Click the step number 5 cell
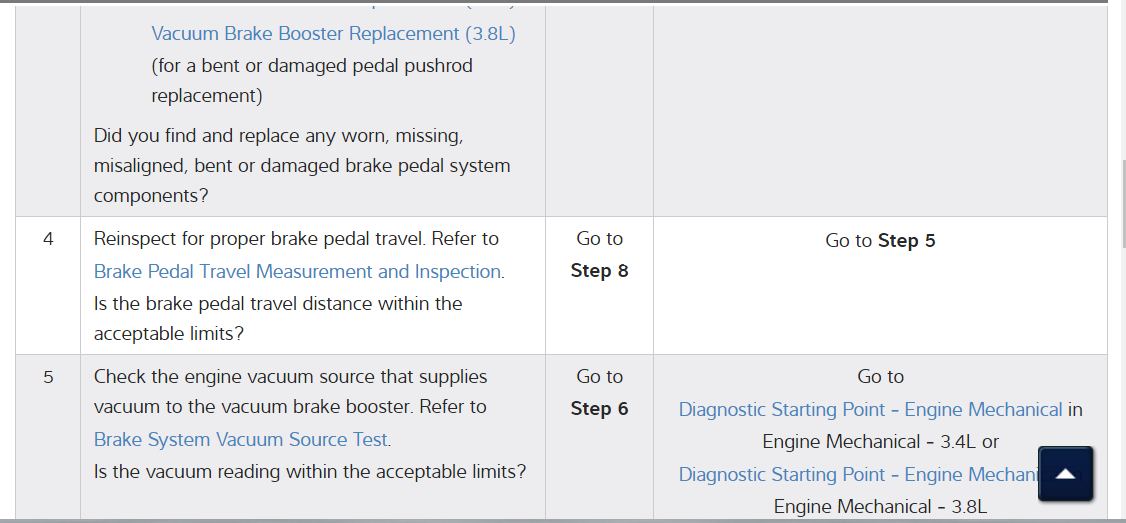This screenshot has height=523, width=1126. point(48,377)
